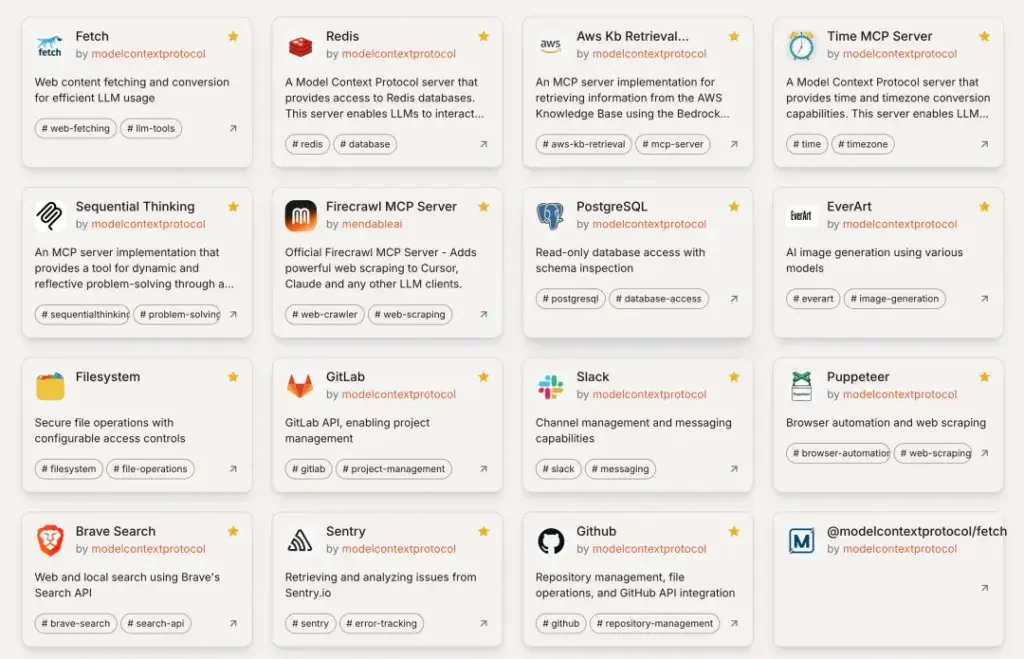This screenshot has height=659, width=1024.
Task: Click the Slack logo icon
Action: 551,386
